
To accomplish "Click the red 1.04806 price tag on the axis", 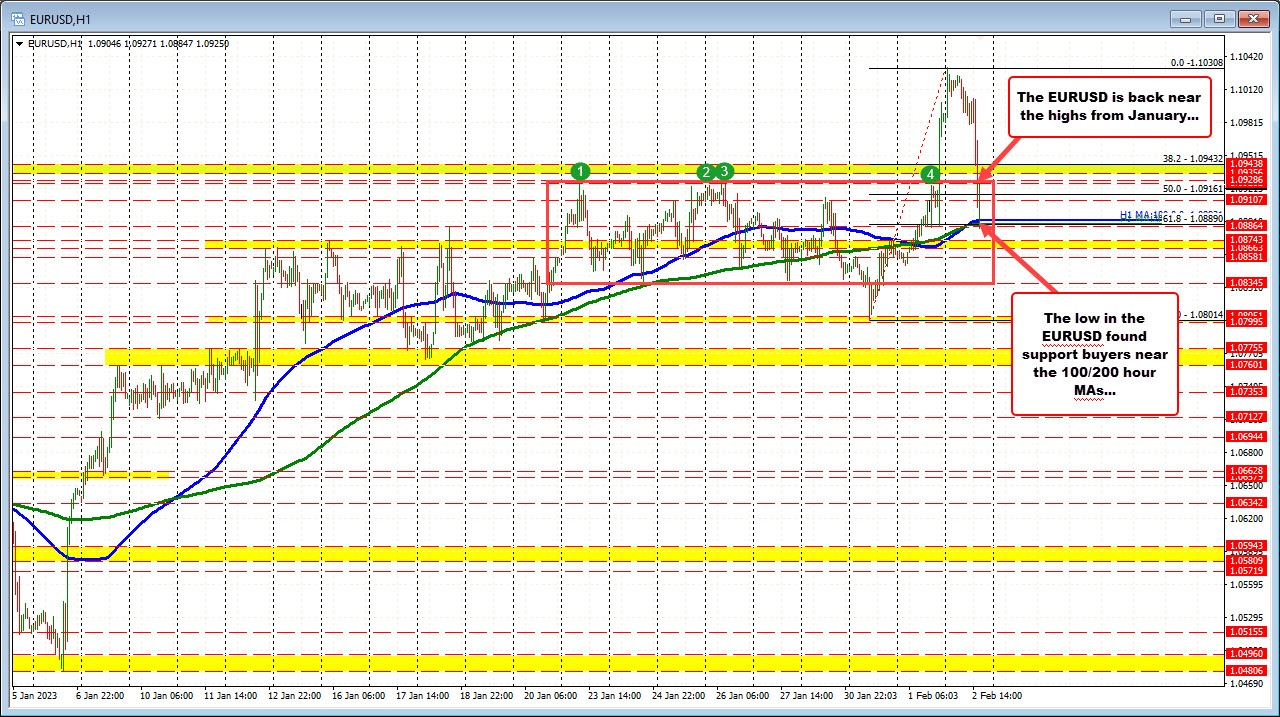I will [1248, 670].
